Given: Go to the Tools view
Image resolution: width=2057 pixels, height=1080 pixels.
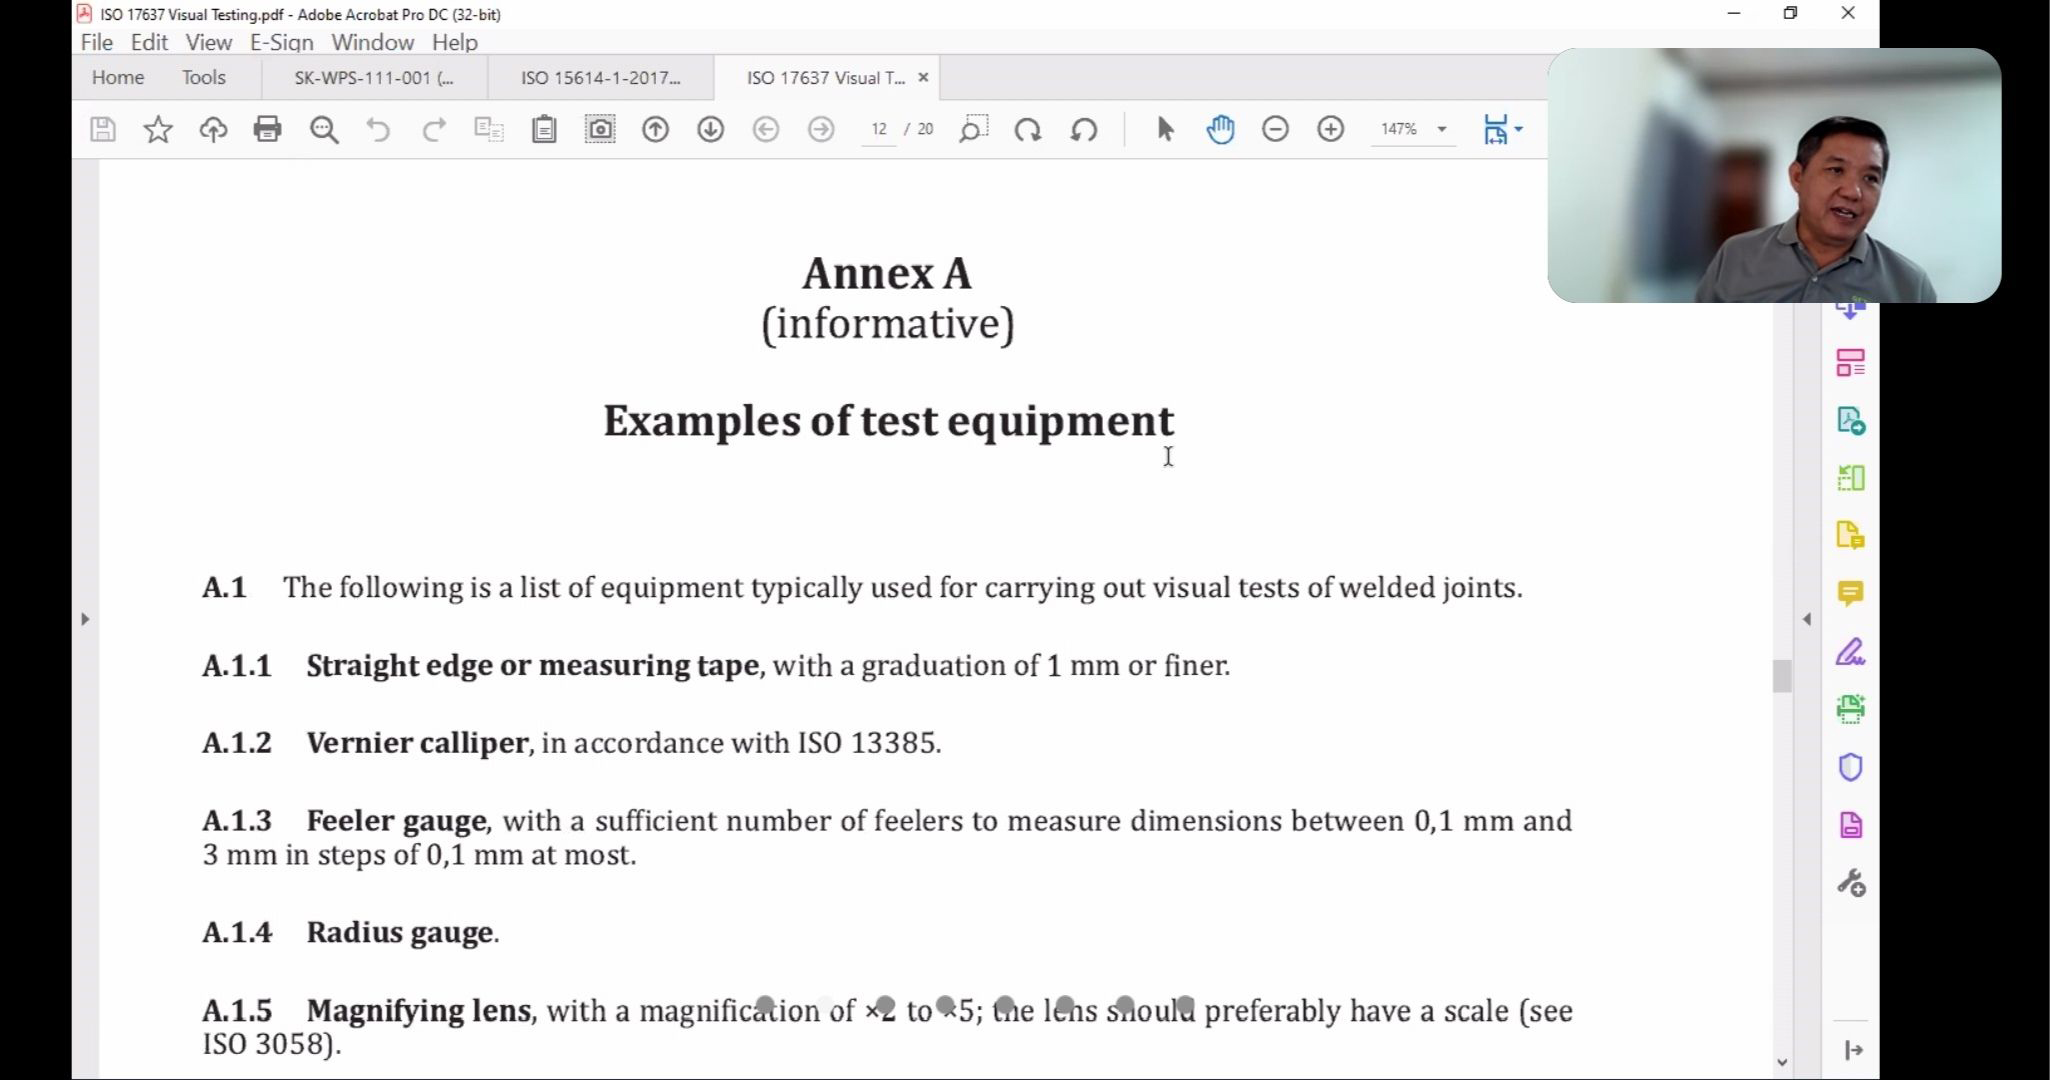Looking at the screenshot, I should point(203,78).
